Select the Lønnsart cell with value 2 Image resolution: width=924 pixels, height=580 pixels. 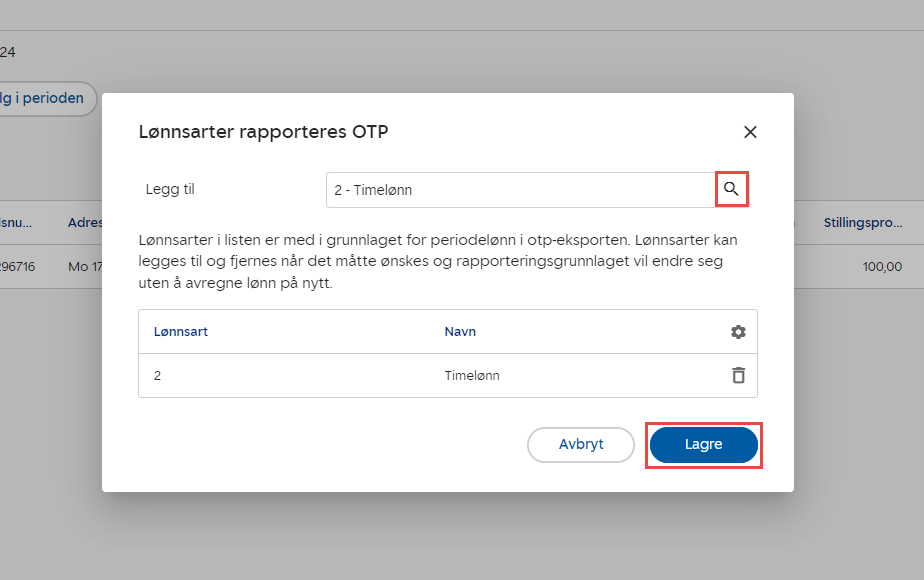pyautogui.click(x=158, y=376)
